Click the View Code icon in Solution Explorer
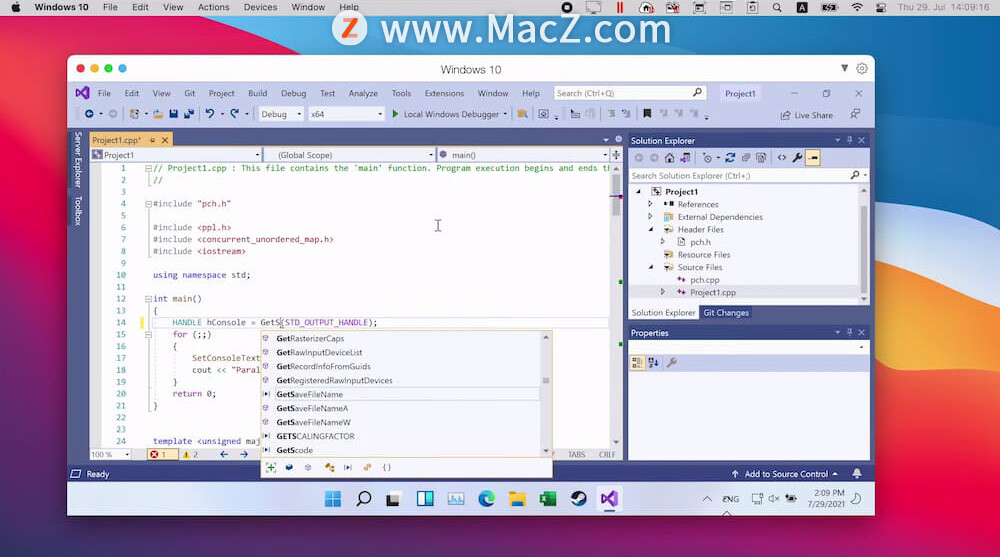 point(782,158)
